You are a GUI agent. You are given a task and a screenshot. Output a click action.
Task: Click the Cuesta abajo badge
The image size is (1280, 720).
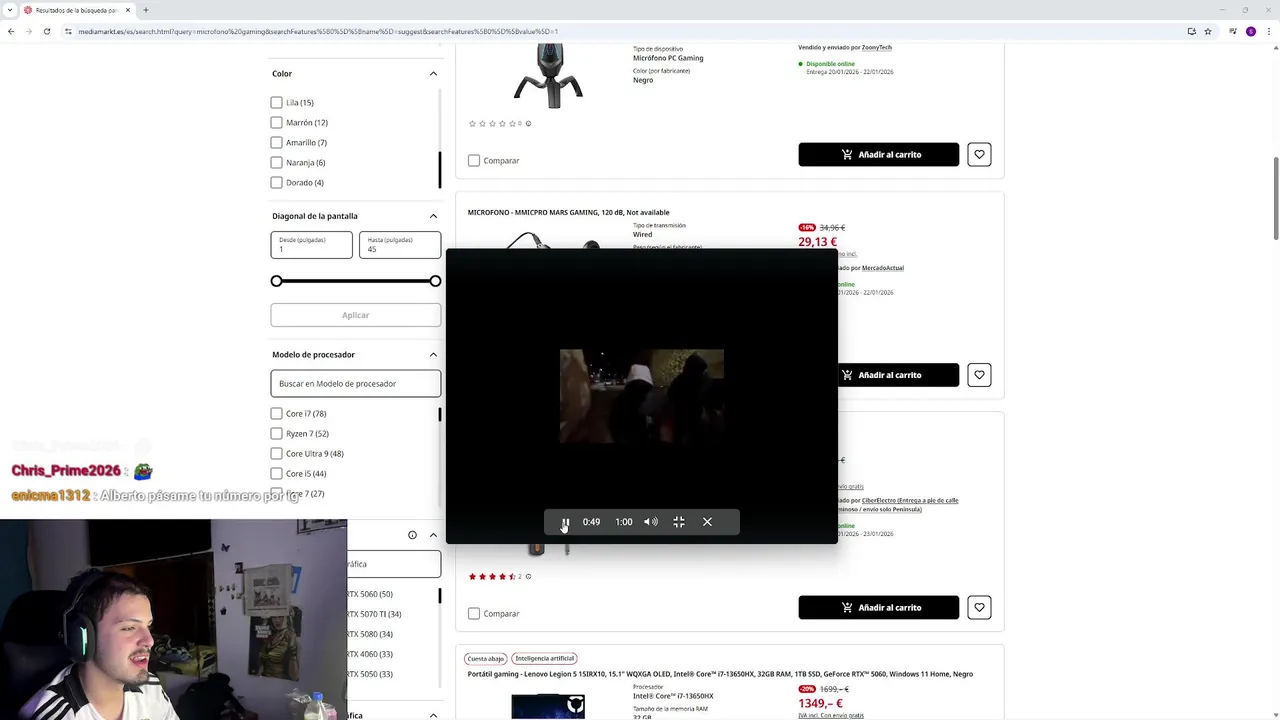coord(485,659)
